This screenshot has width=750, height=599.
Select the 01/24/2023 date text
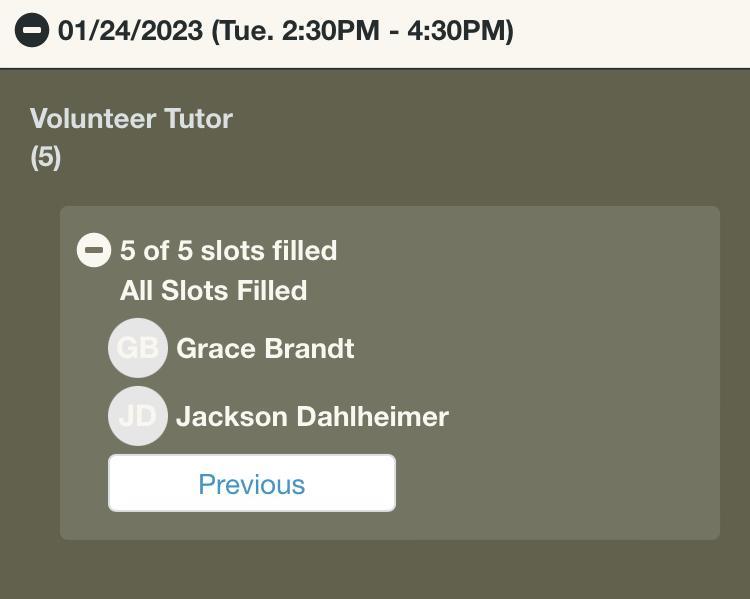tap(130, 30)
